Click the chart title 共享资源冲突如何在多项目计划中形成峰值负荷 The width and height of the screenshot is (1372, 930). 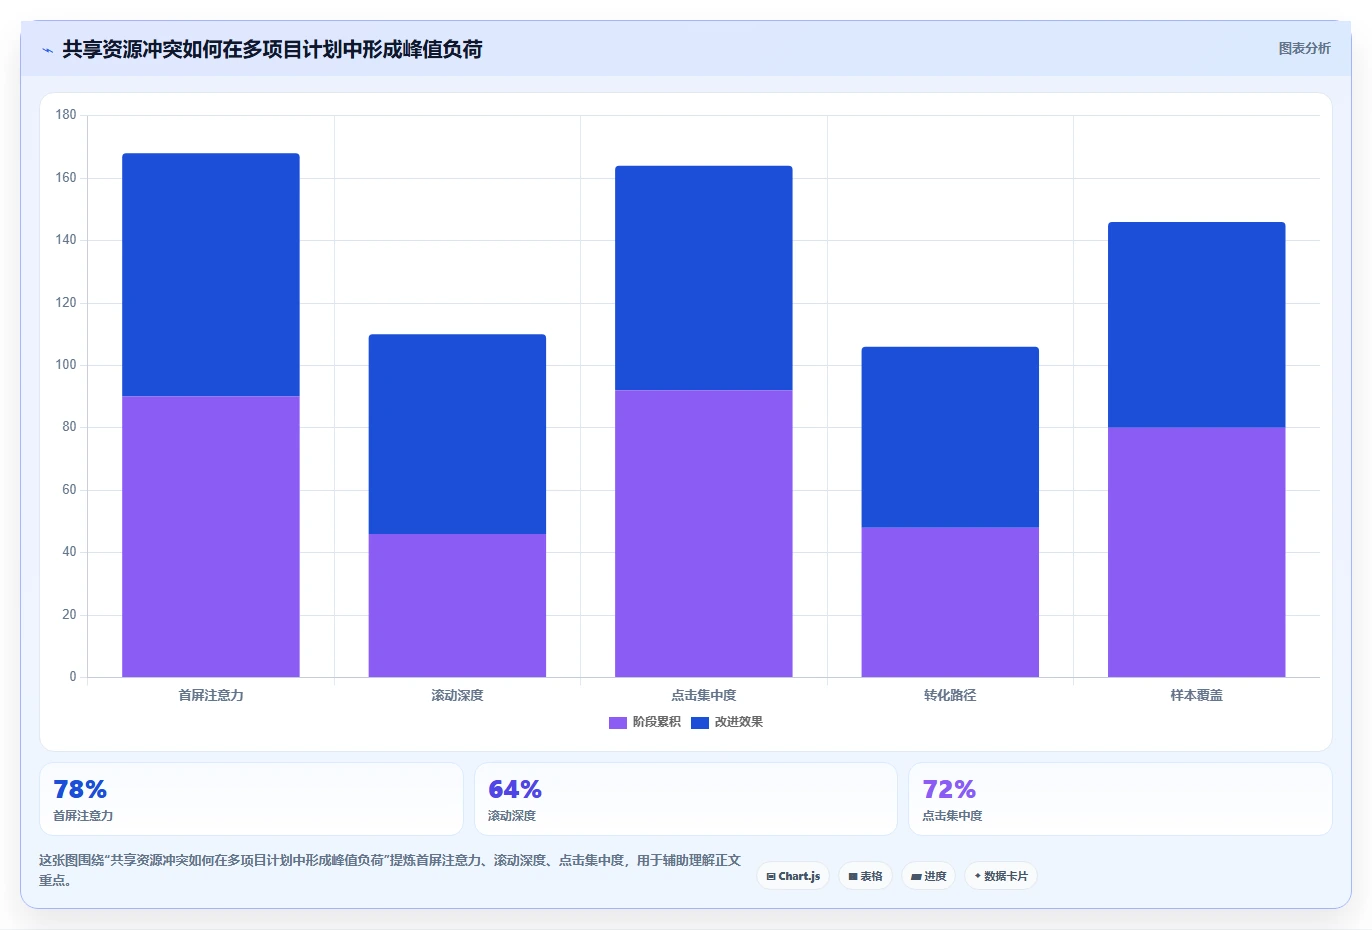[x=272, y=49]
